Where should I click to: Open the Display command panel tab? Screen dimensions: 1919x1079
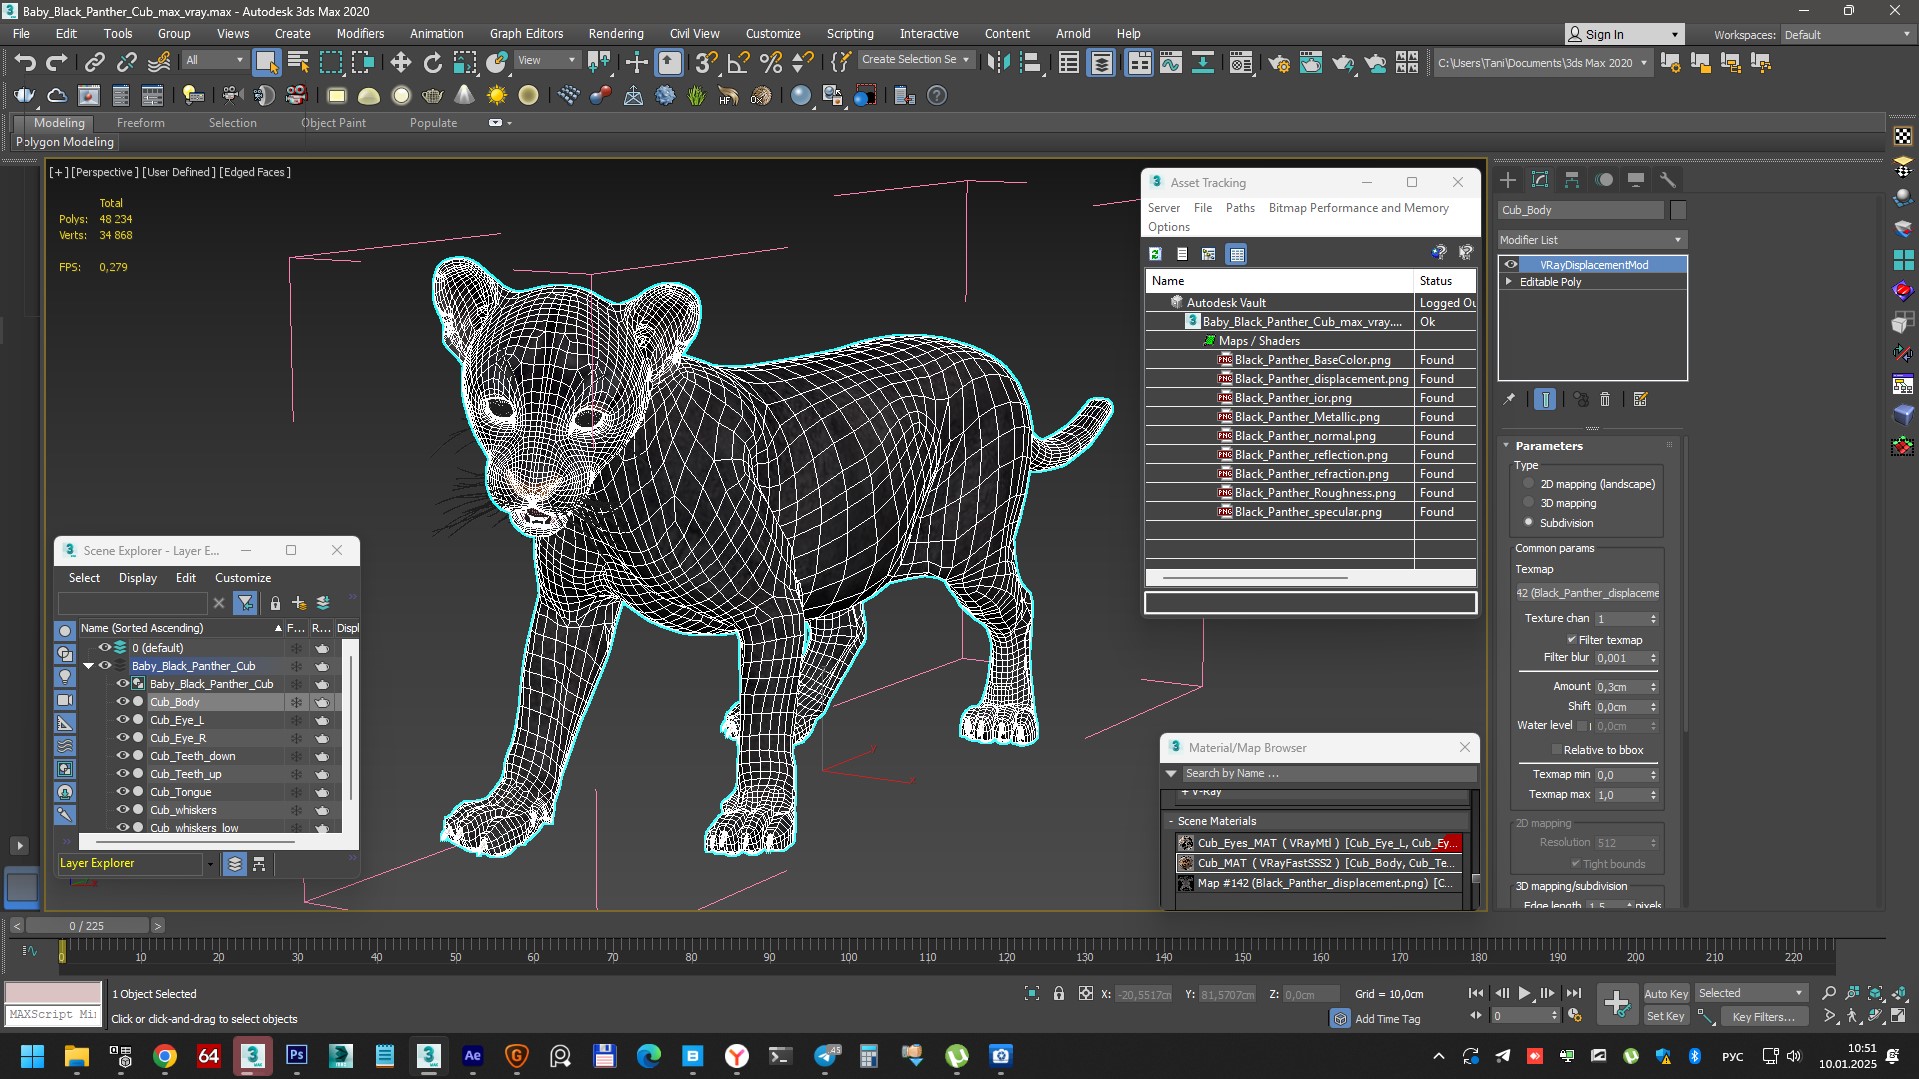point(1636,180)
